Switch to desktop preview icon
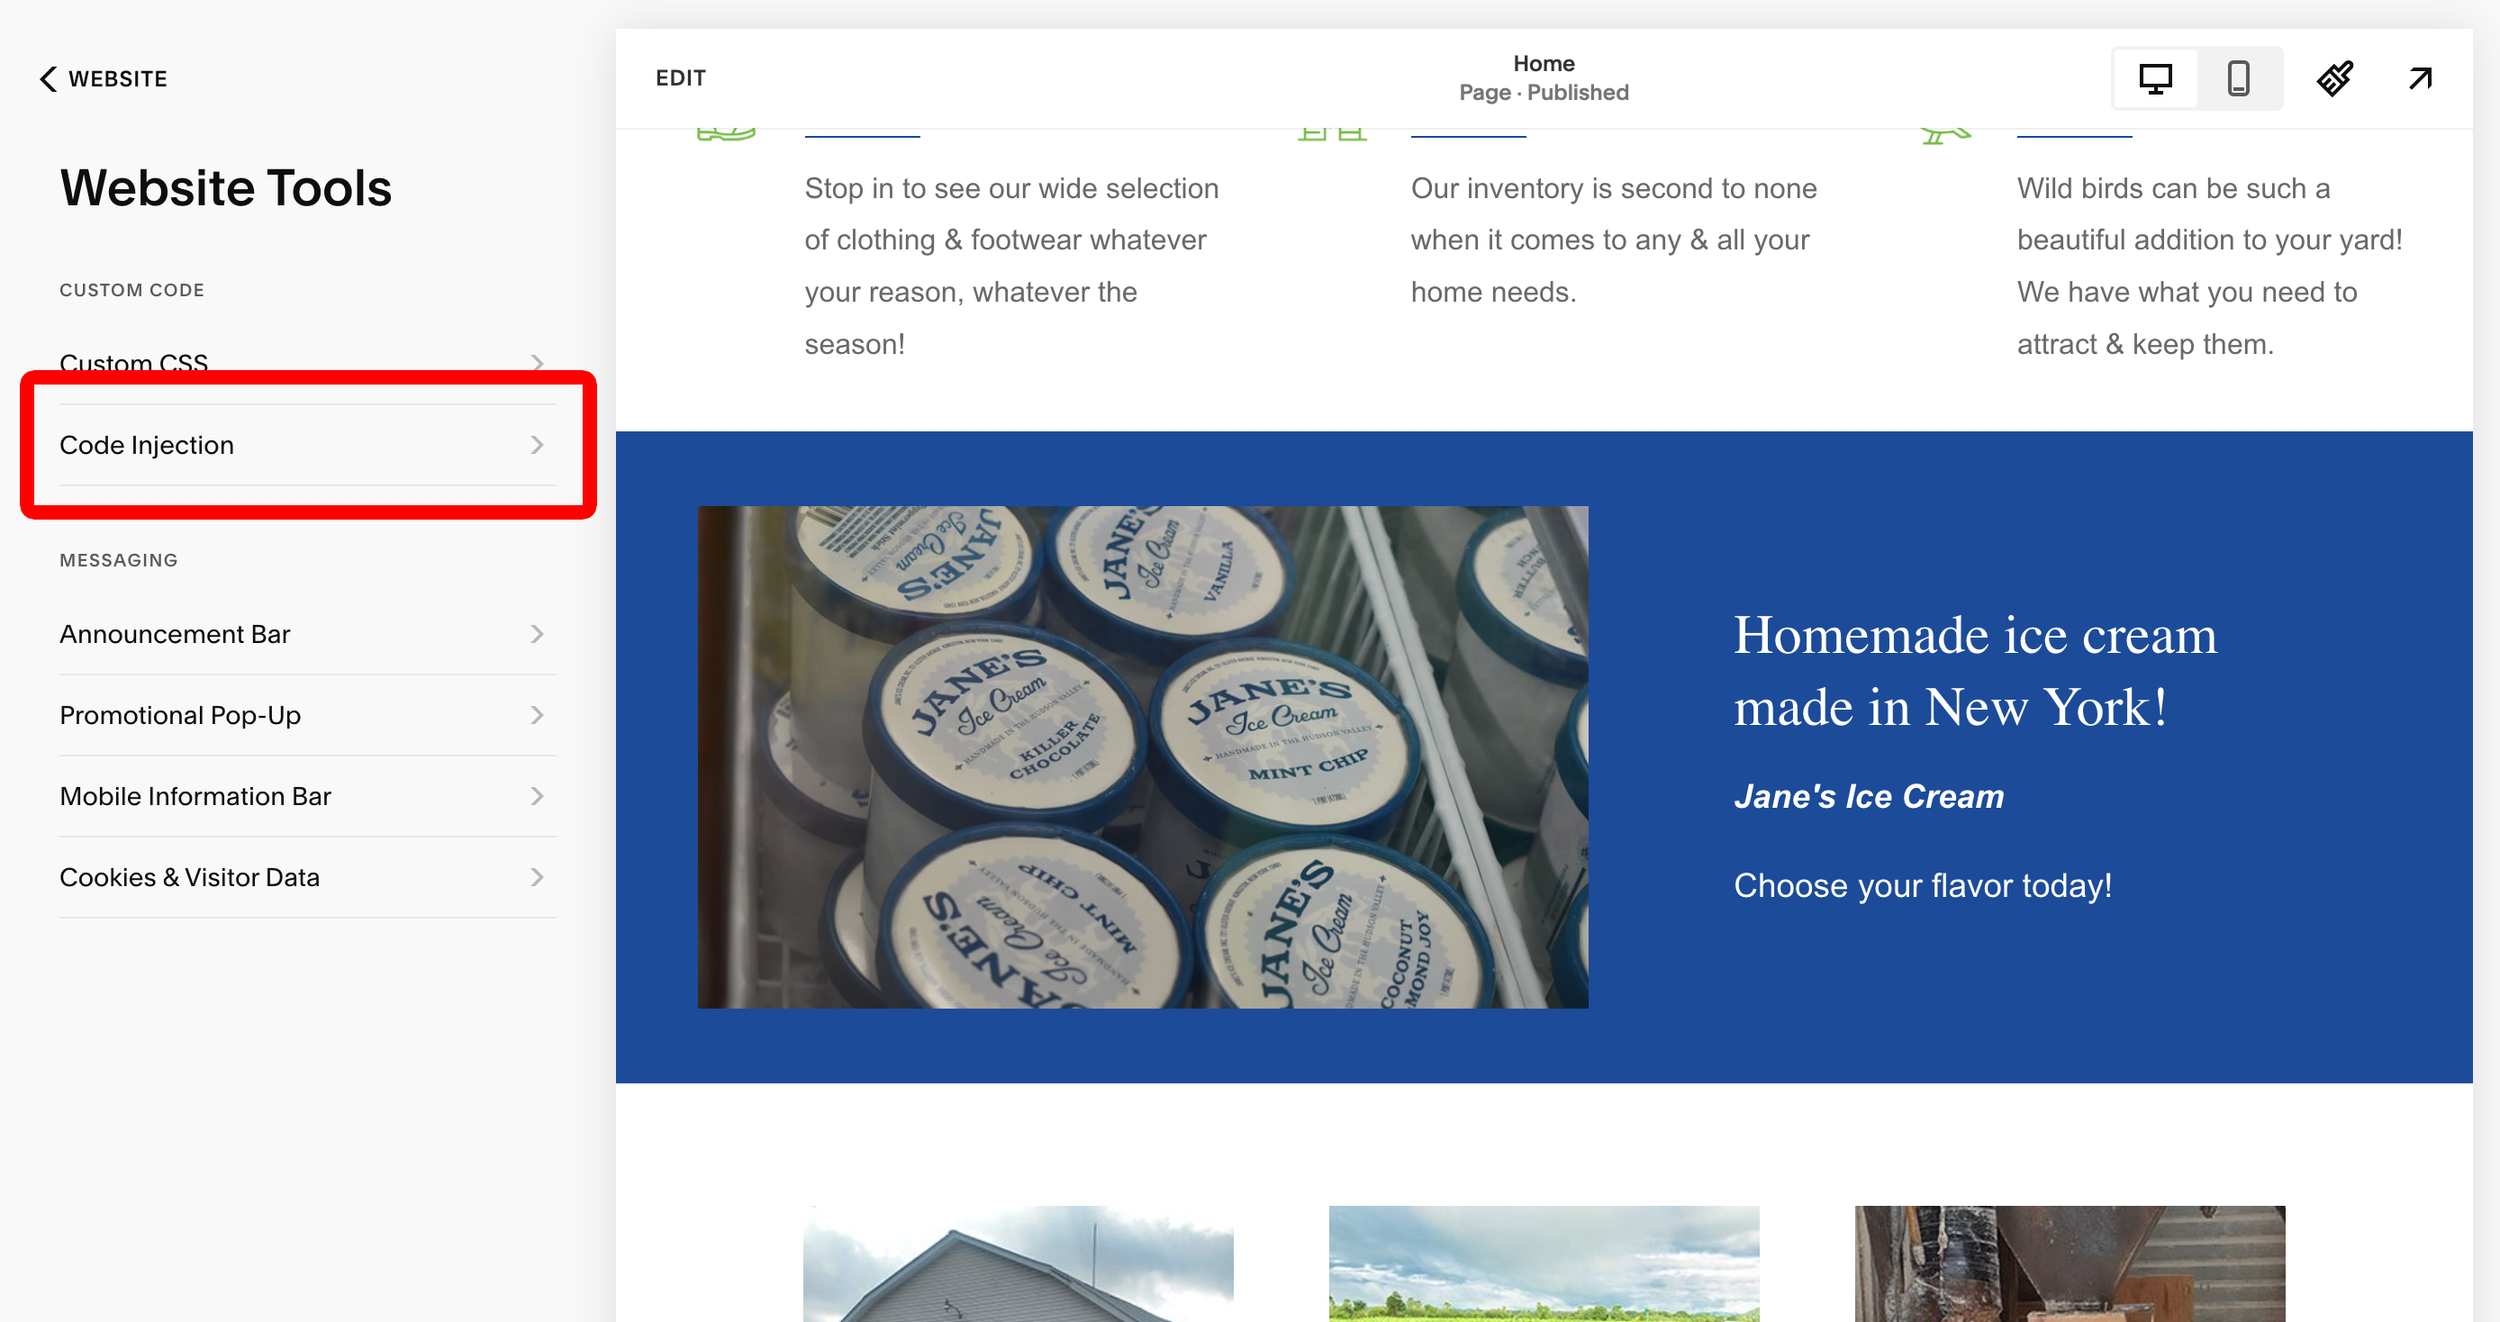The height and width of the screenshot is (1322, 2500). pos(2155,78)
